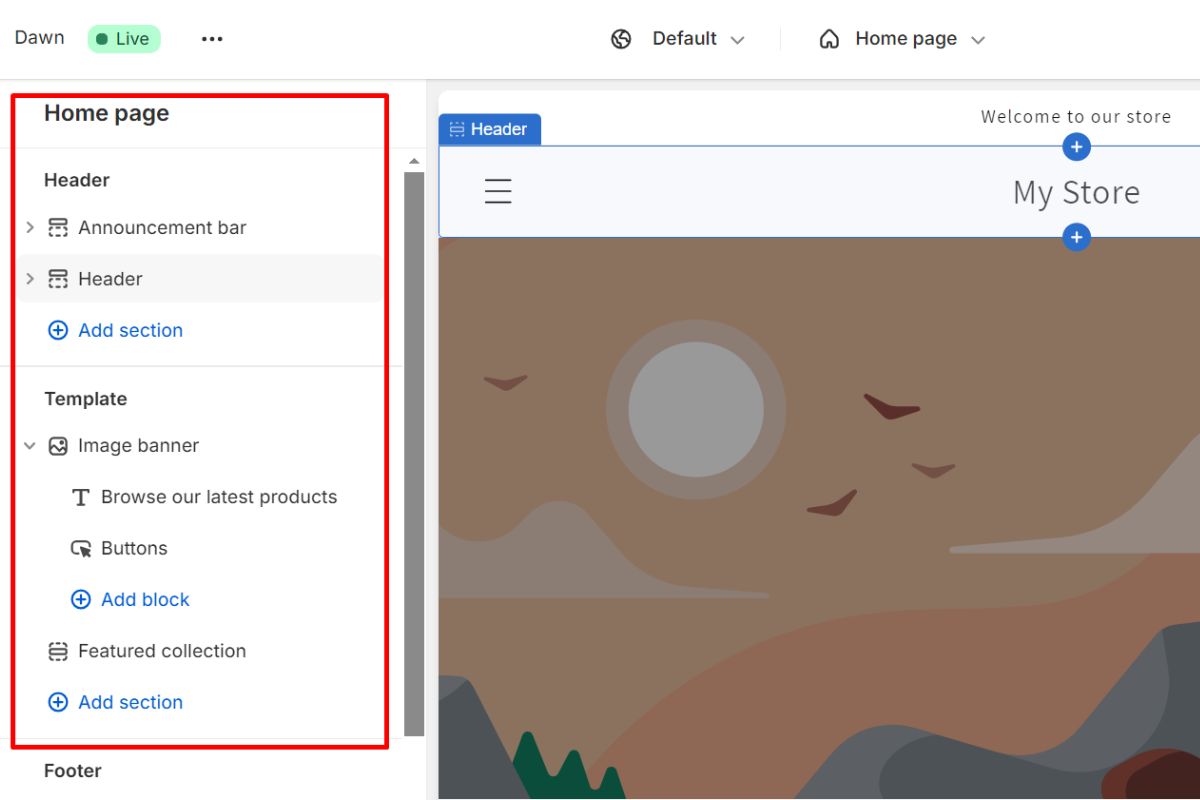Collapse the Image banner section
The image size is (1200, 800).
(x=30, y=446)
